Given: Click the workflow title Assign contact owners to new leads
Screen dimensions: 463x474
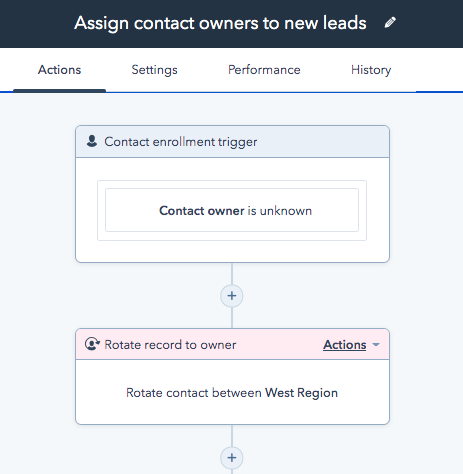Looking at the screenshot, I should tap(220, 23).
